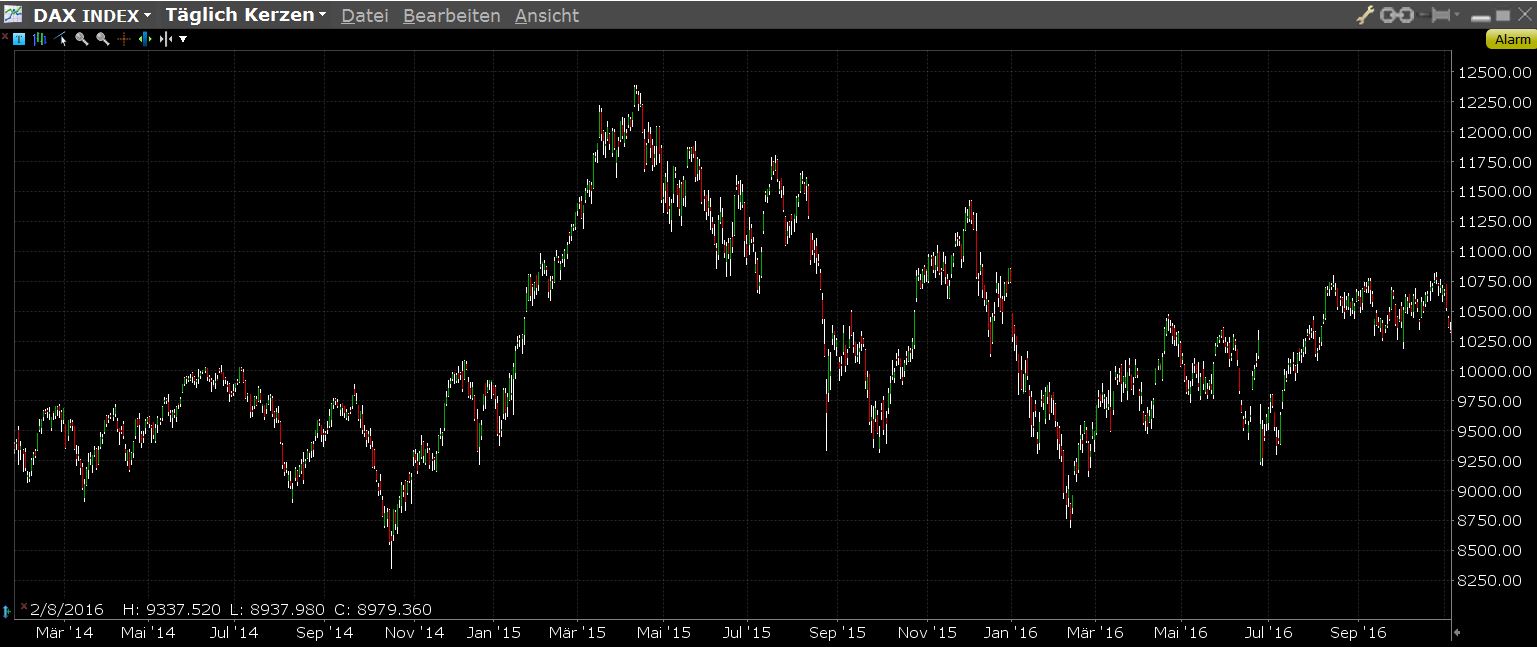Click the first magnifier zoom icon
This screenshot has width=1537, height=647.
pos(82,39)
